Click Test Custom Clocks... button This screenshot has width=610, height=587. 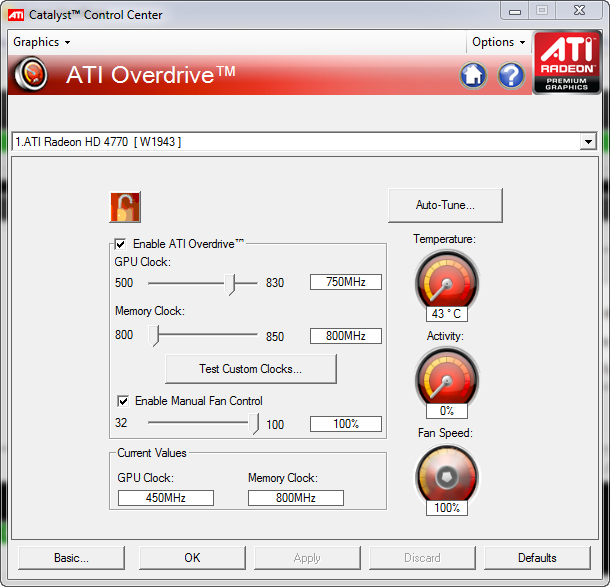251,369
